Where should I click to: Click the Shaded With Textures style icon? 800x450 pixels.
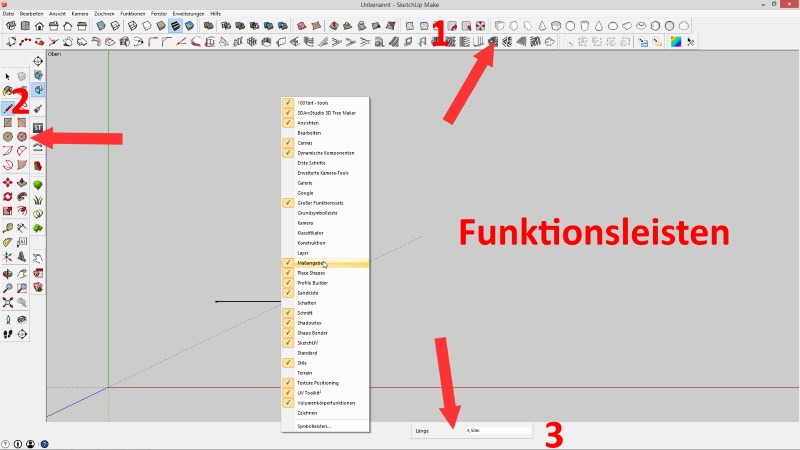pos(175,26)
